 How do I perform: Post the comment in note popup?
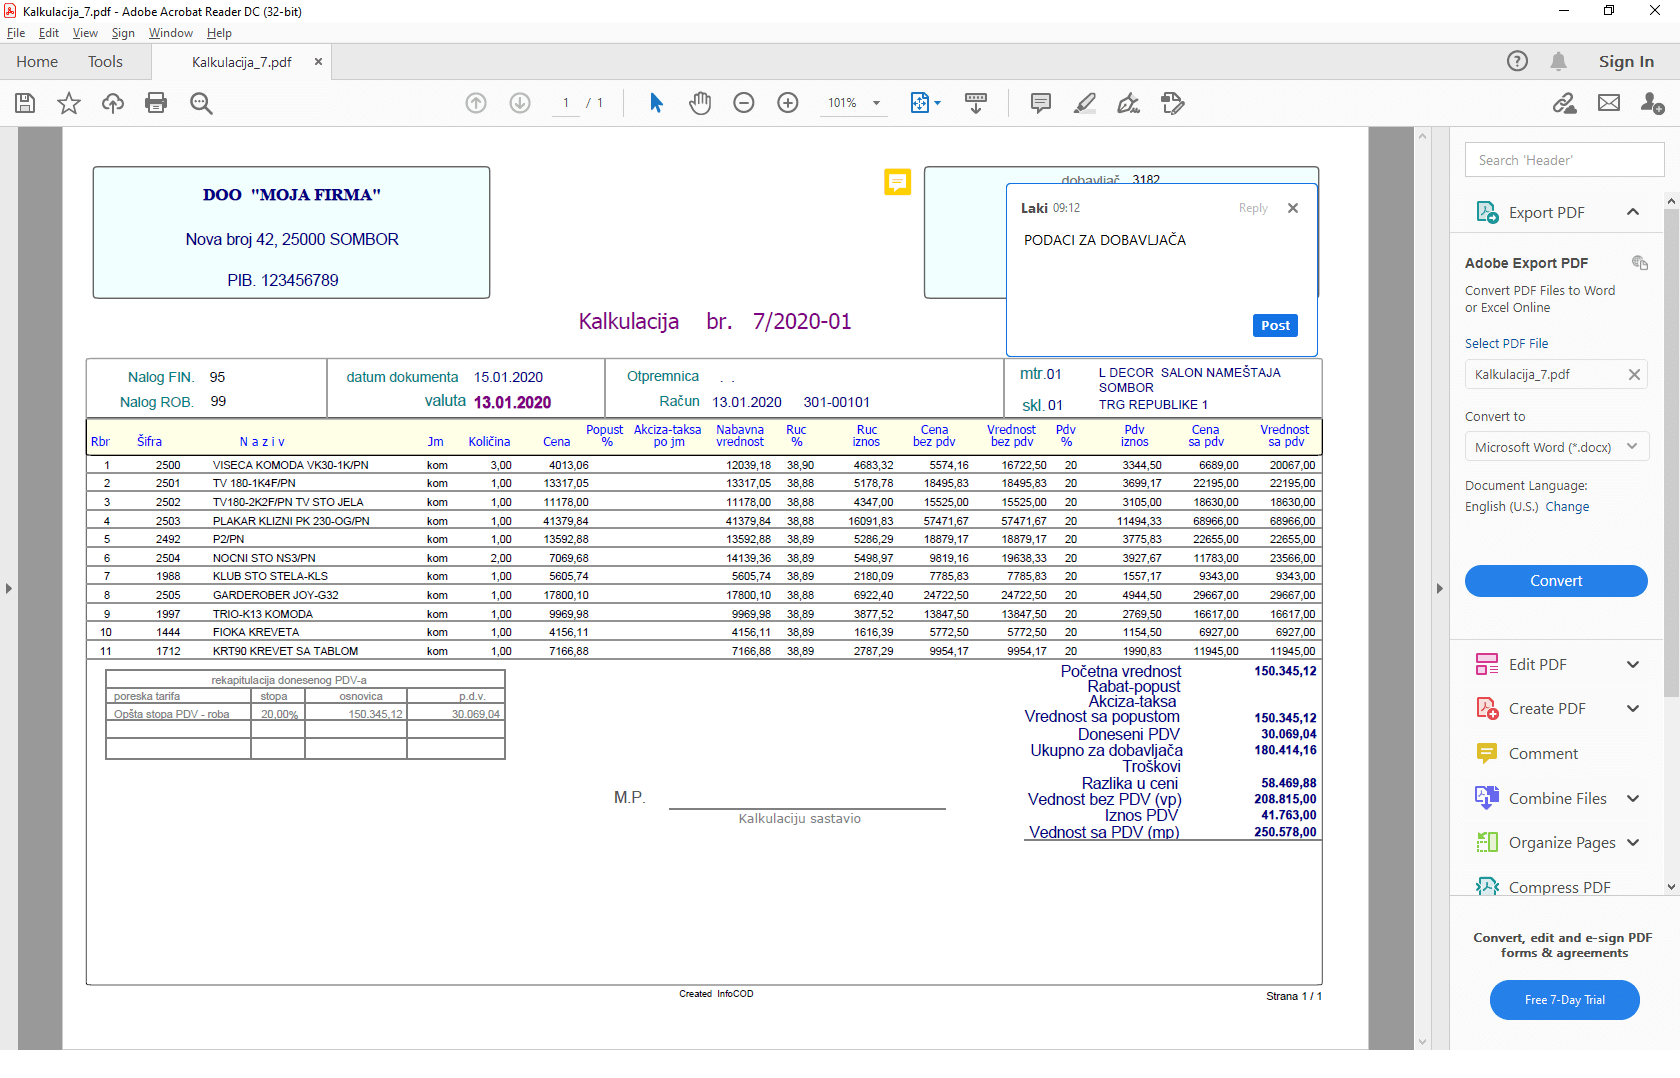[x=1275, y=325]
